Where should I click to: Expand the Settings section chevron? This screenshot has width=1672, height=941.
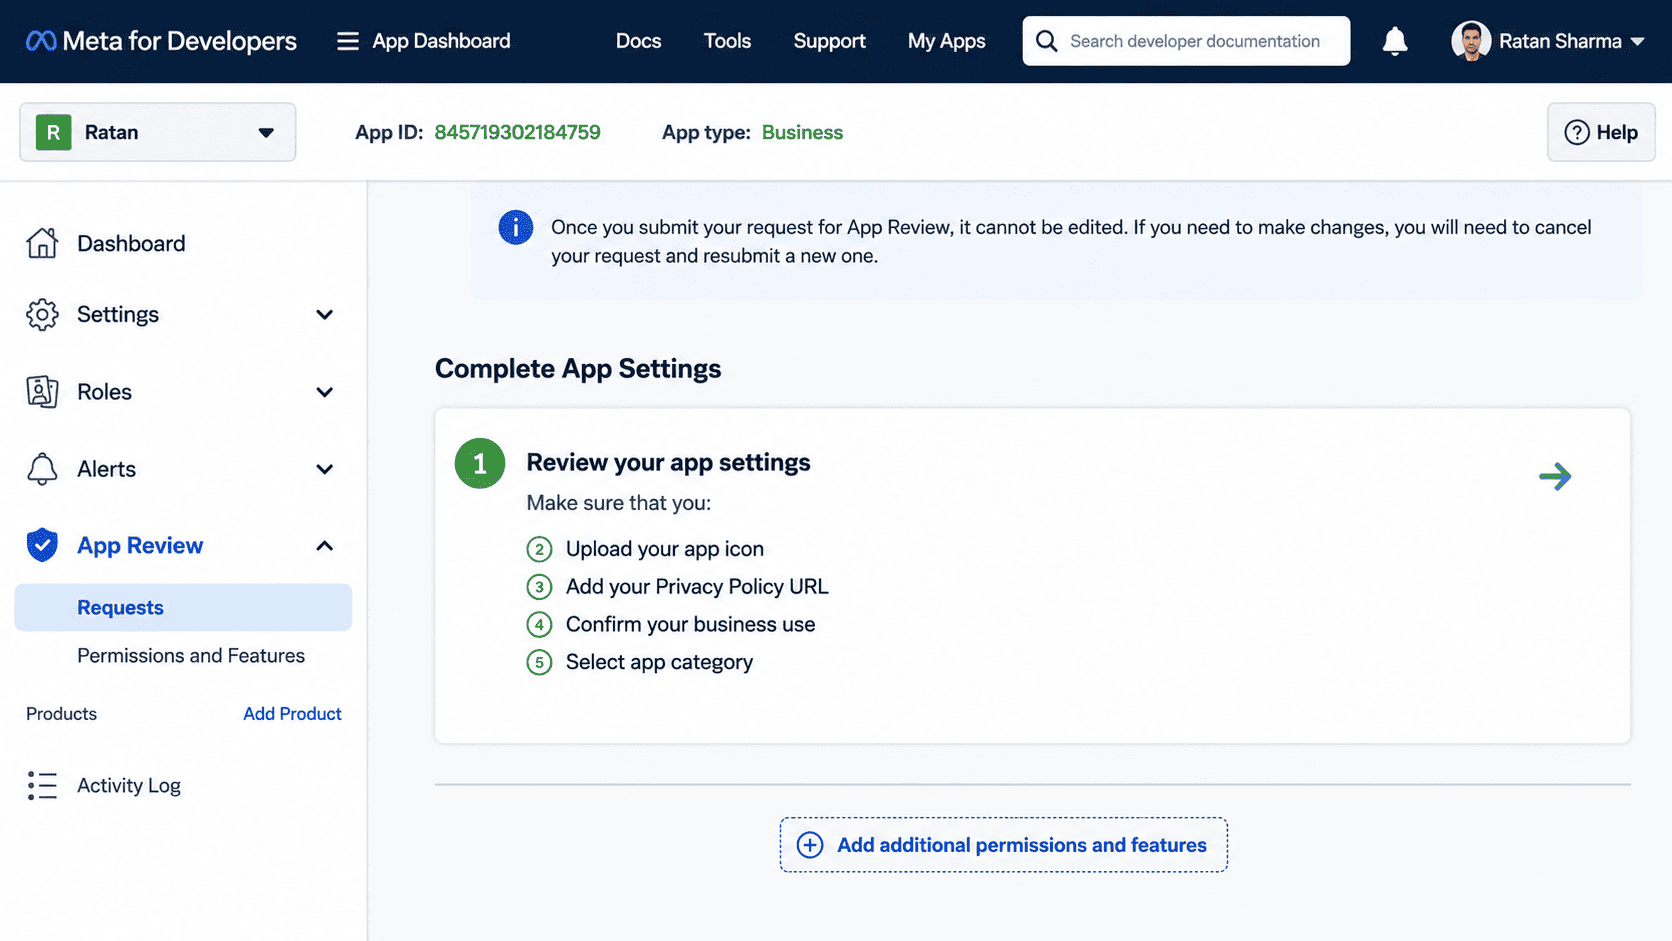tap(324, 315)
